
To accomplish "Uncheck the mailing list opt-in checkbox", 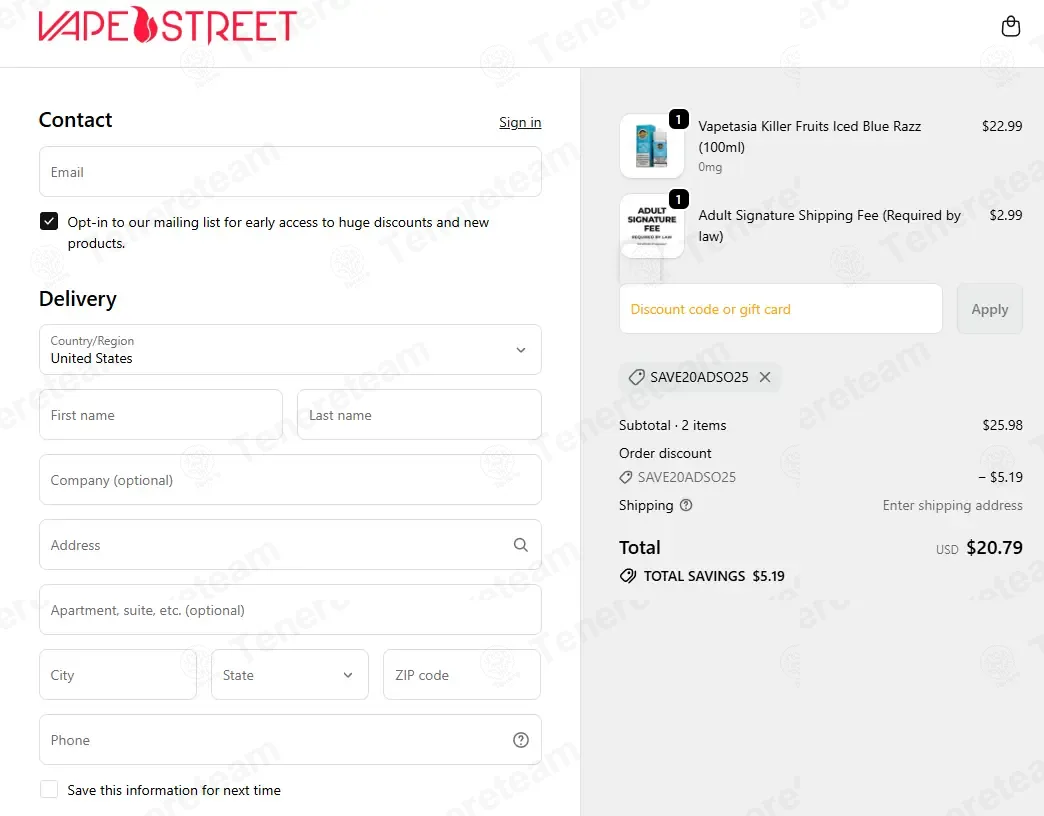I will (49, 221).
